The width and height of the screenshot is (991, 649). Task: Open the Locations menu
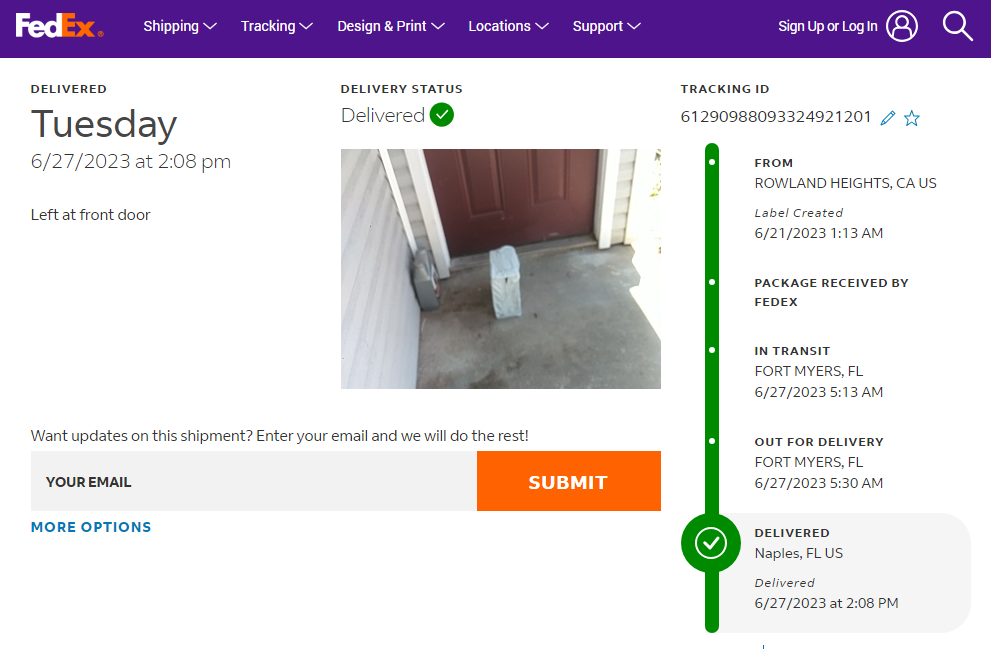click(508, 26)
